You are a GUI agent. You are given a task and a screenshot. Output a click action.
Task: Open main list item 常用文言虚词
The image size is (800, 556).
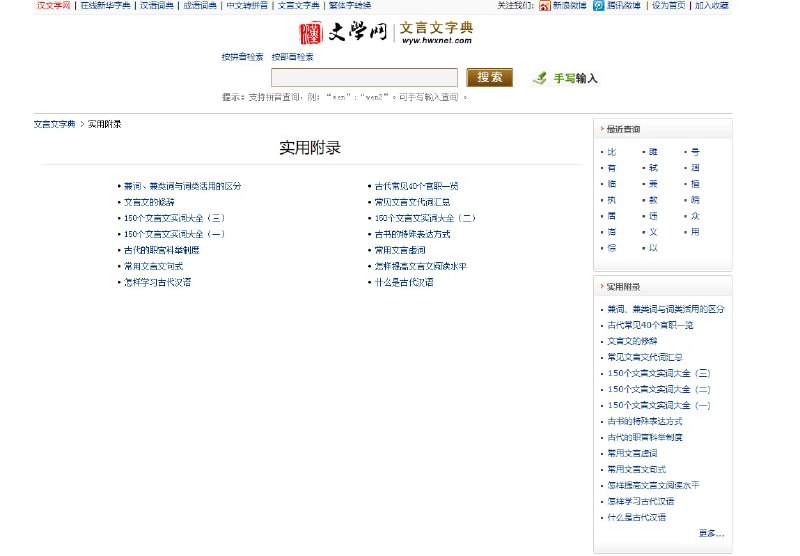(x=400, y=250)
